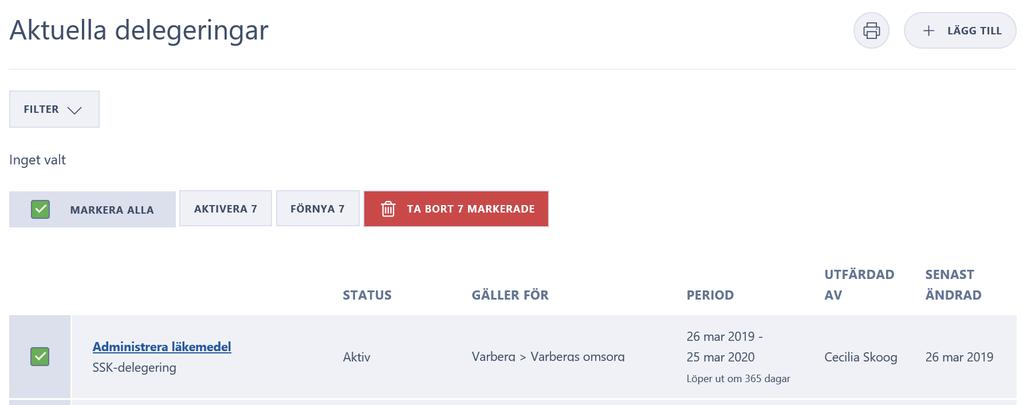Click the Förnya 7 button

tap(318, 209)
